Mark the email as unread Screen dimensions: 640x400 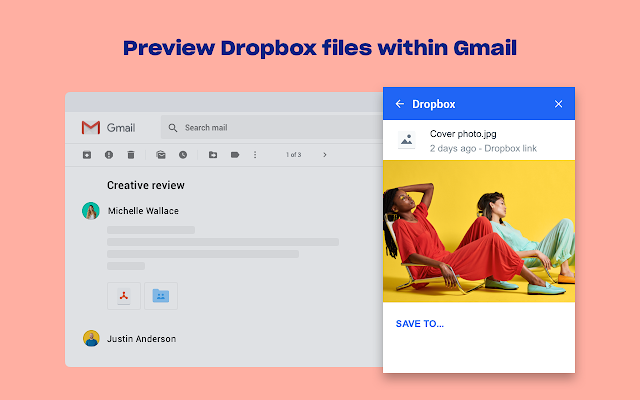pos(161,155)
